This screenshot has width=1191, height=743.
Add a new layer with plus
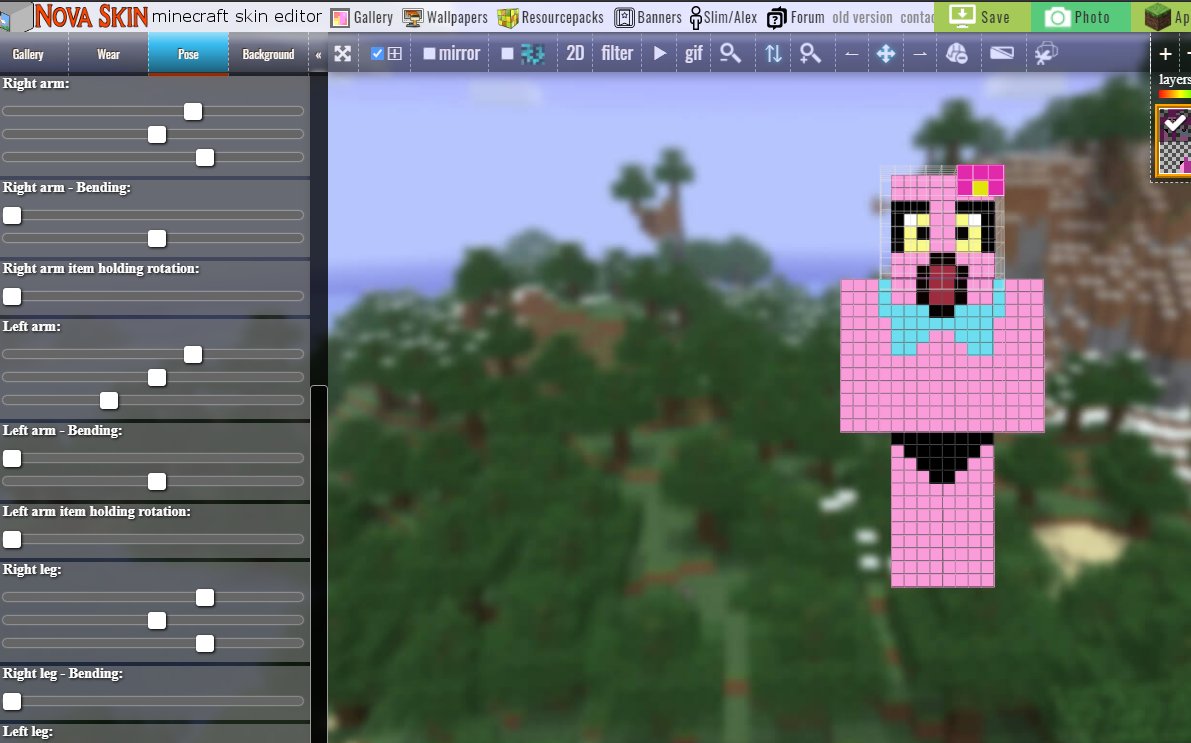pos(1165,54)
